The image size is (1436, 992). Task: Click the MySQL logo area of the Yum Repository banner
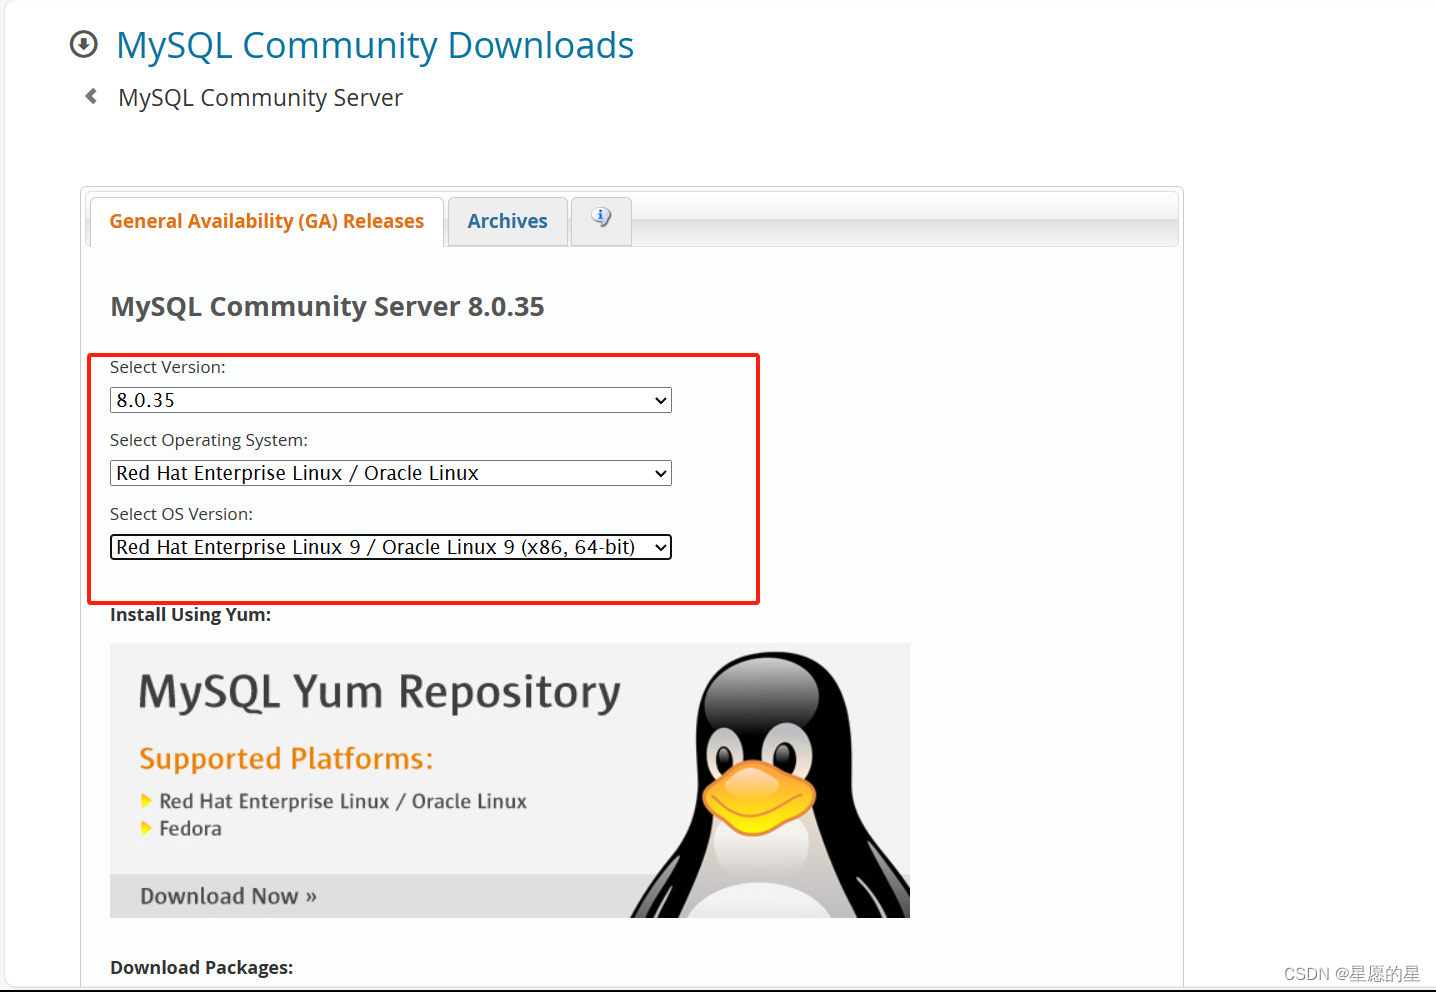pos(380,690)
